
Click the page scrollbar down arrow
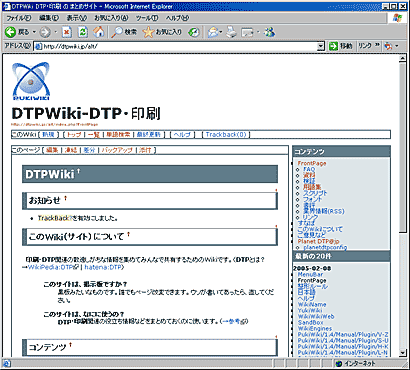click(402, 352)
